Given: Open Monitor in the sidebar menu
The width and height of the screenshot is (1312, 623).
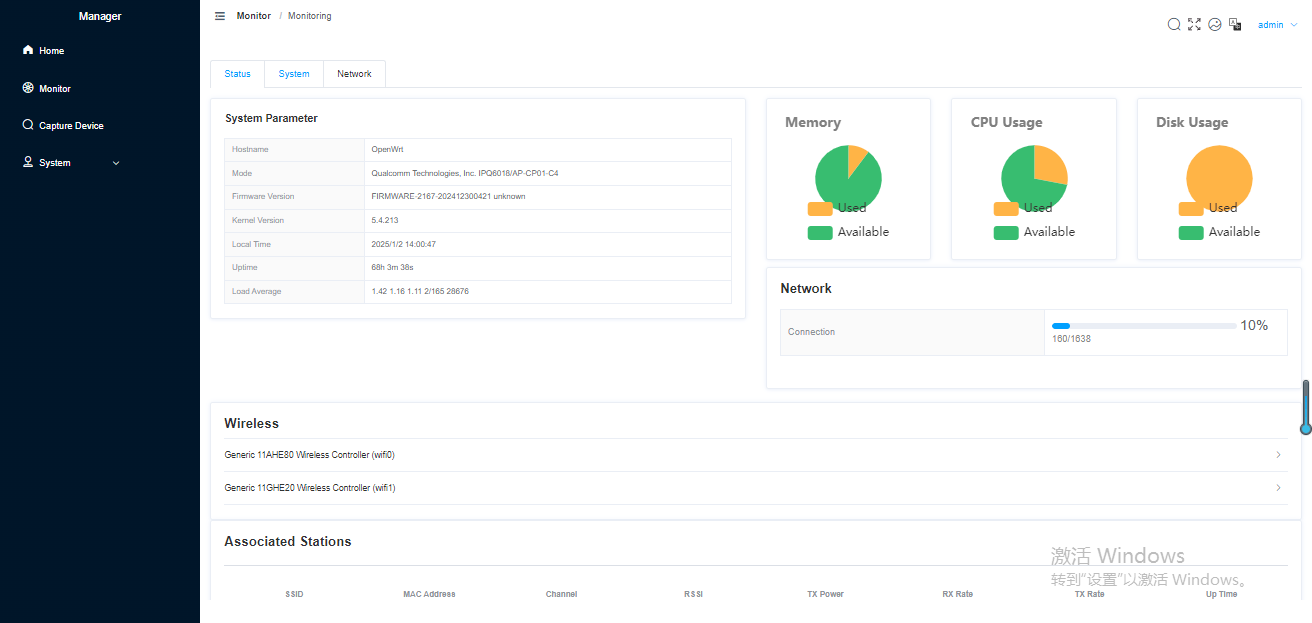Looking at the screenshot, I should point(100,88).
